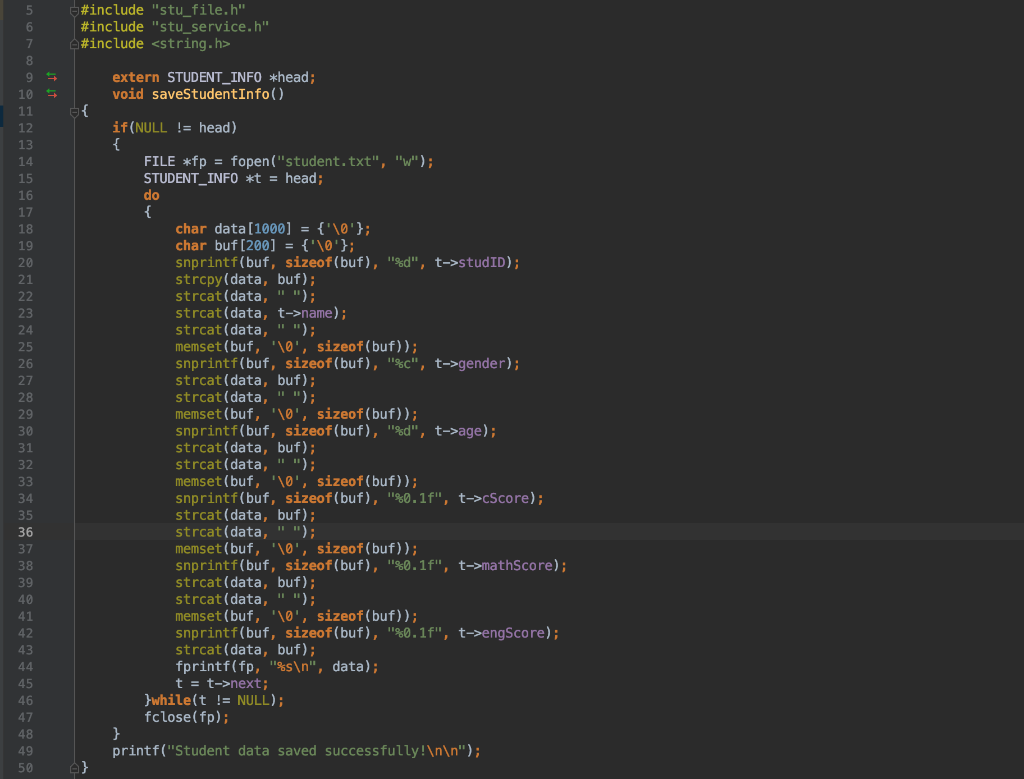Screen dimensions: 1024x779
Task: Click fold marker beside #include <string.h>
Action: point(74,43)
